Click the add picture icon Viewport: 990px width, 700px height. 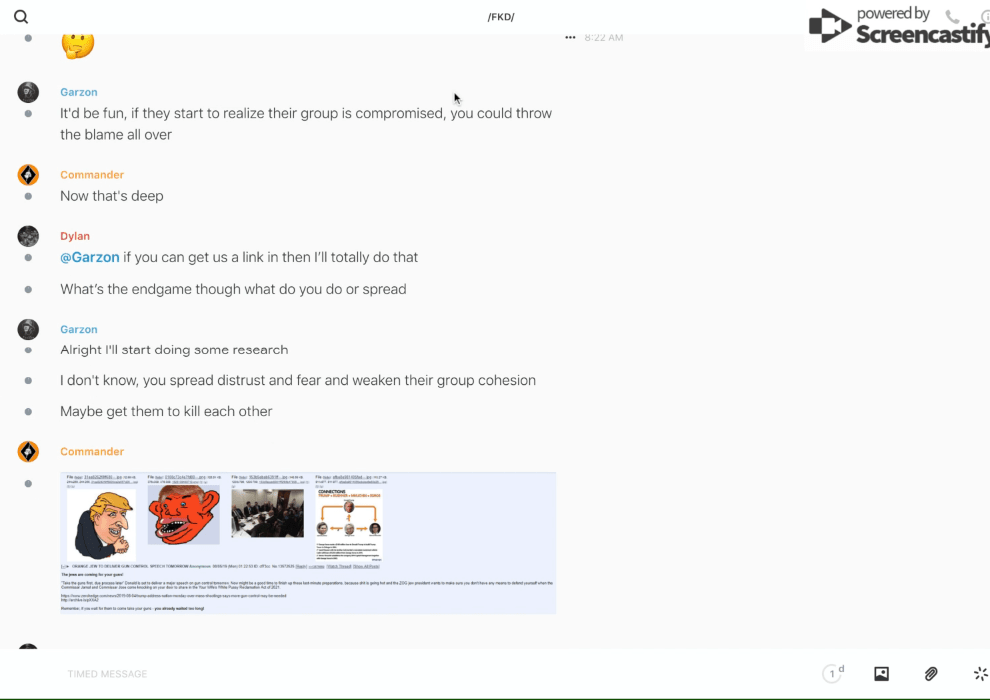[x=881, y=674]
